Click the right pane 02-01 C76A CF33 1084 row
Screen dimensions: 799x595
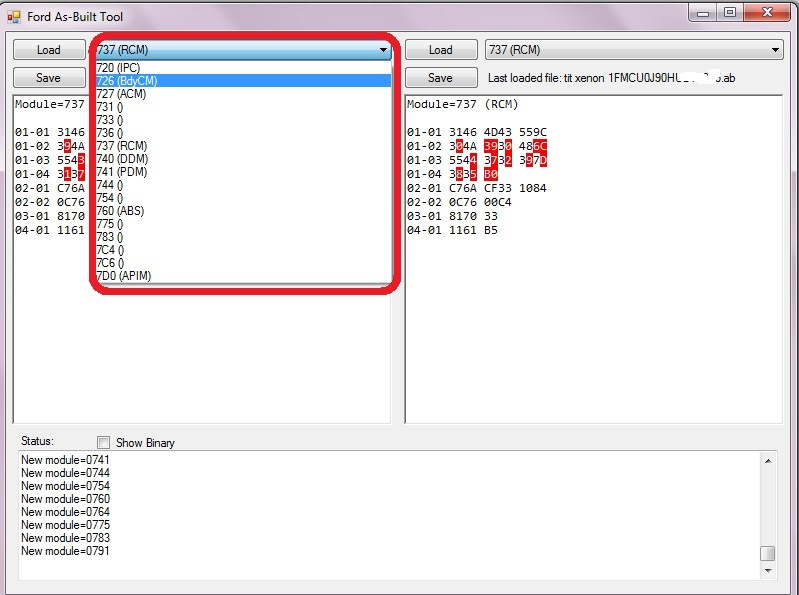pos(476,188)
